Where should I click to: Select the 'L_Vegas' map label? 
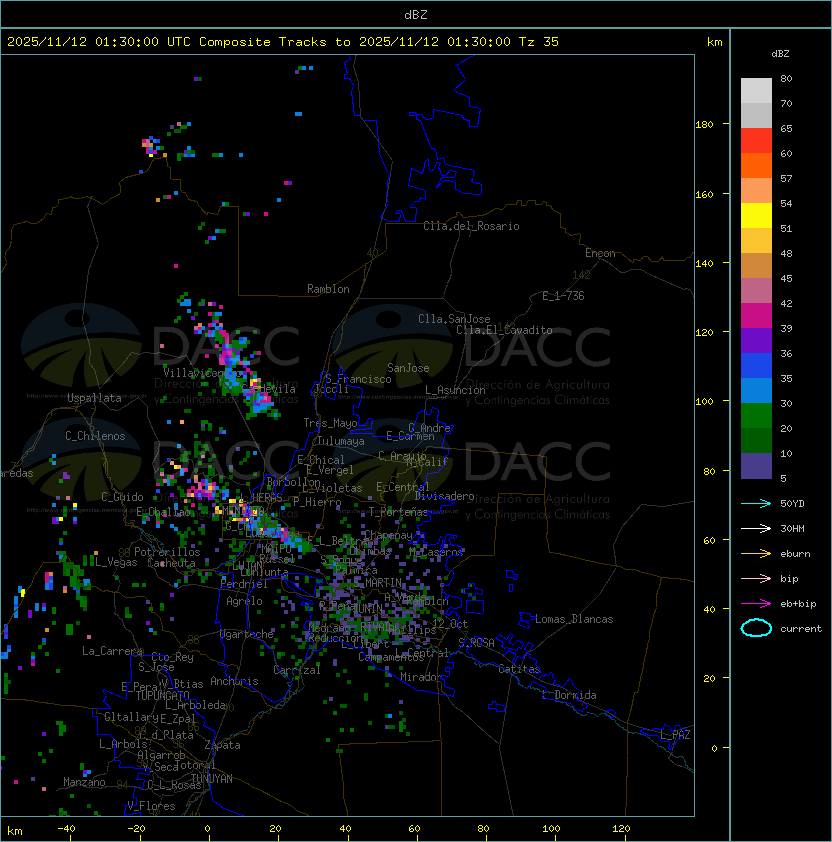pos(116,562)
